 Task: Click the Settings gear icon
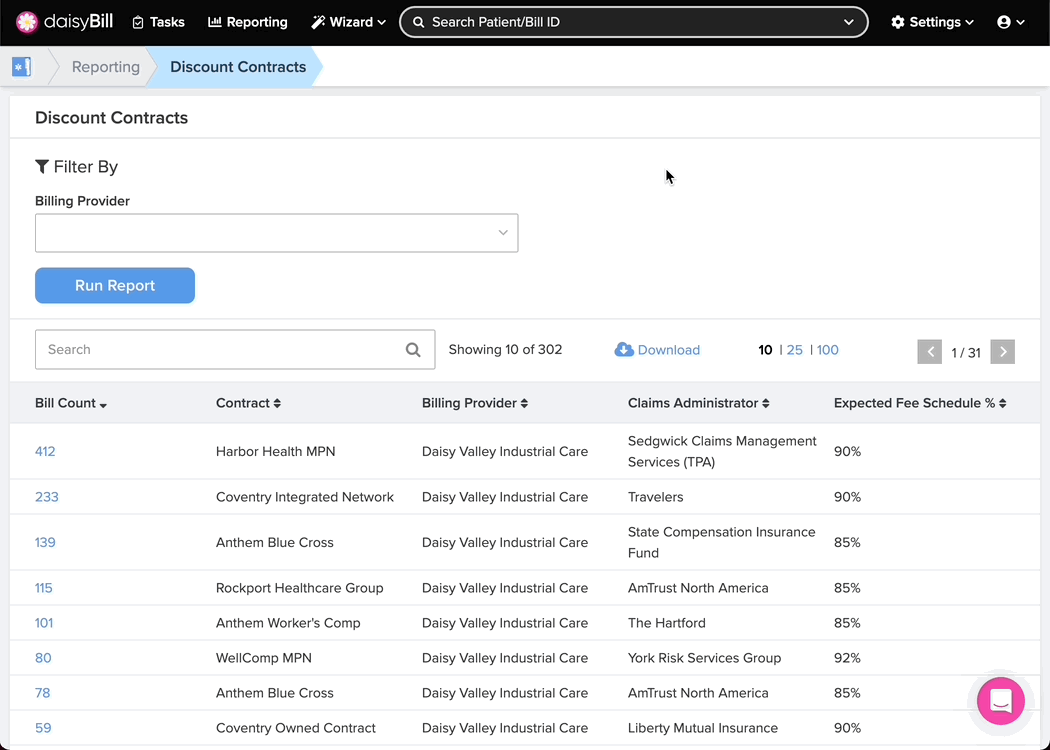pos(898,22)
